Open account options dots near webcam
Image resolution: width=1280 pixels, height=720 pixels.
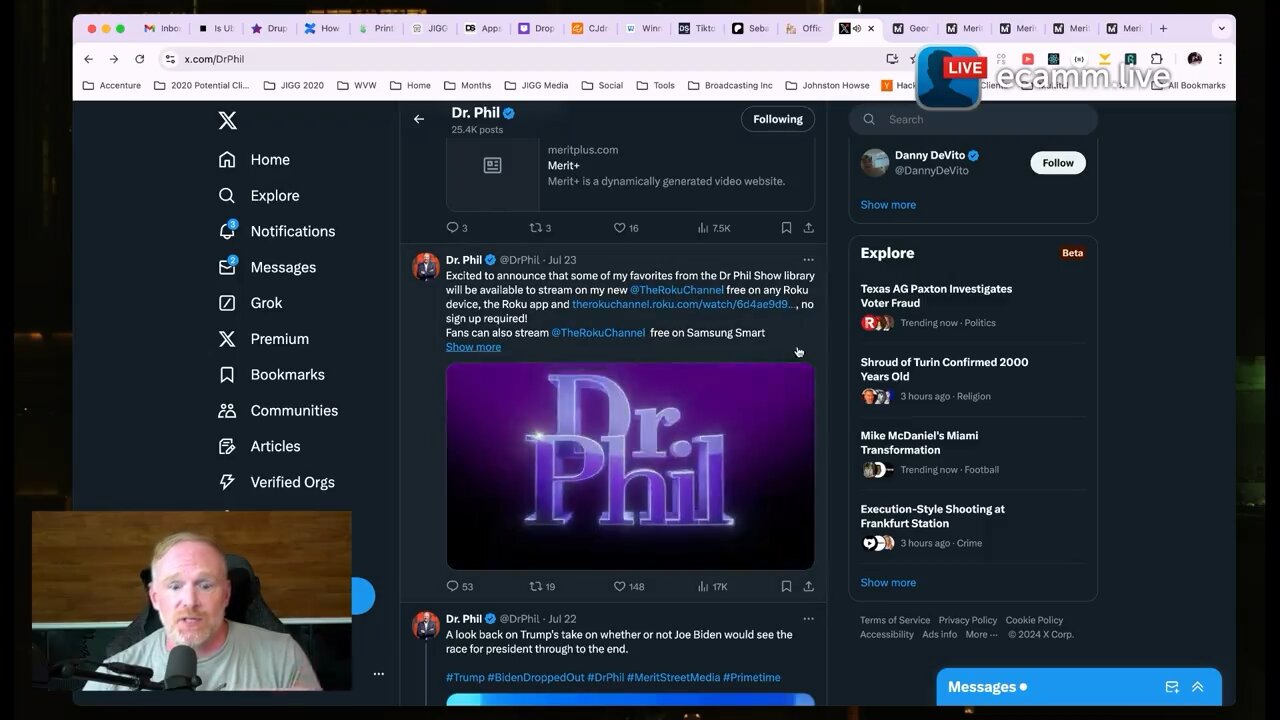tap(378, 674)
